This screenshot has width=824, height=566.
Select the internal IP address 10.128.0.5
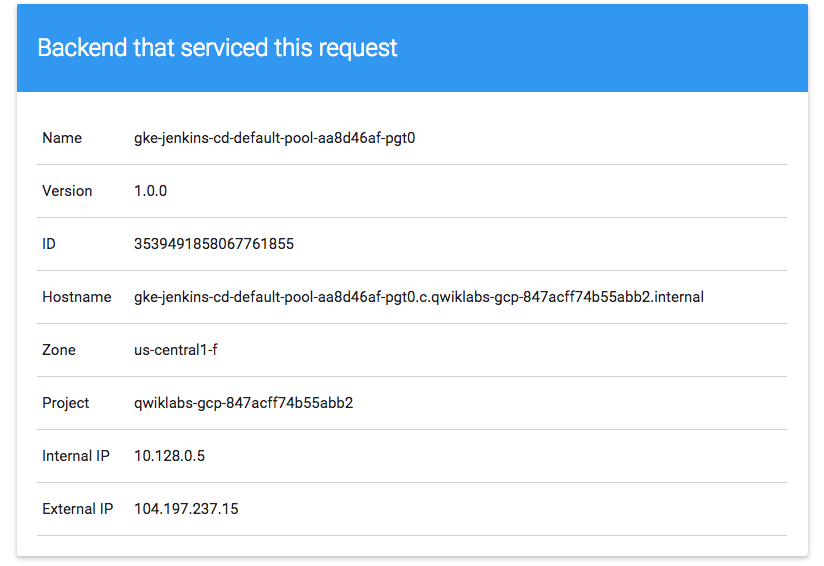[x=169, y=456]
